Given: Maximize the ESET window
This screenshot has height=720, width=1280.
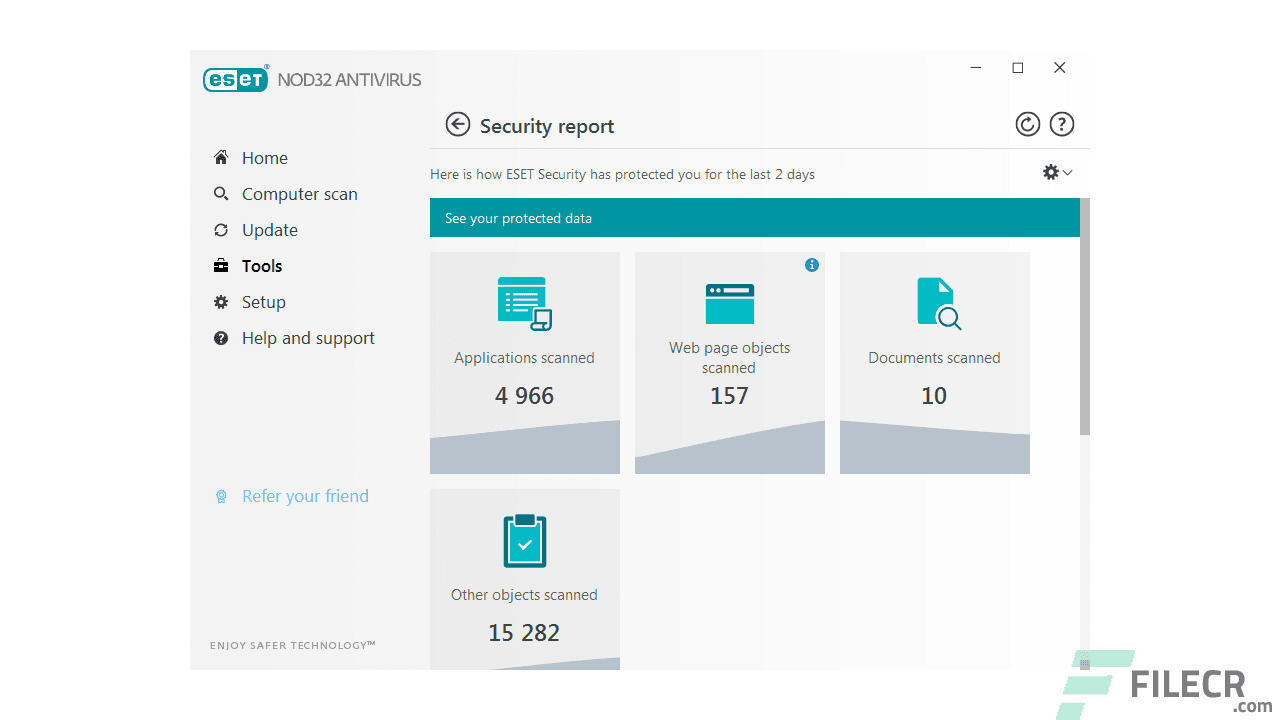Looking at the screenshot, I should coord(1017,68).
